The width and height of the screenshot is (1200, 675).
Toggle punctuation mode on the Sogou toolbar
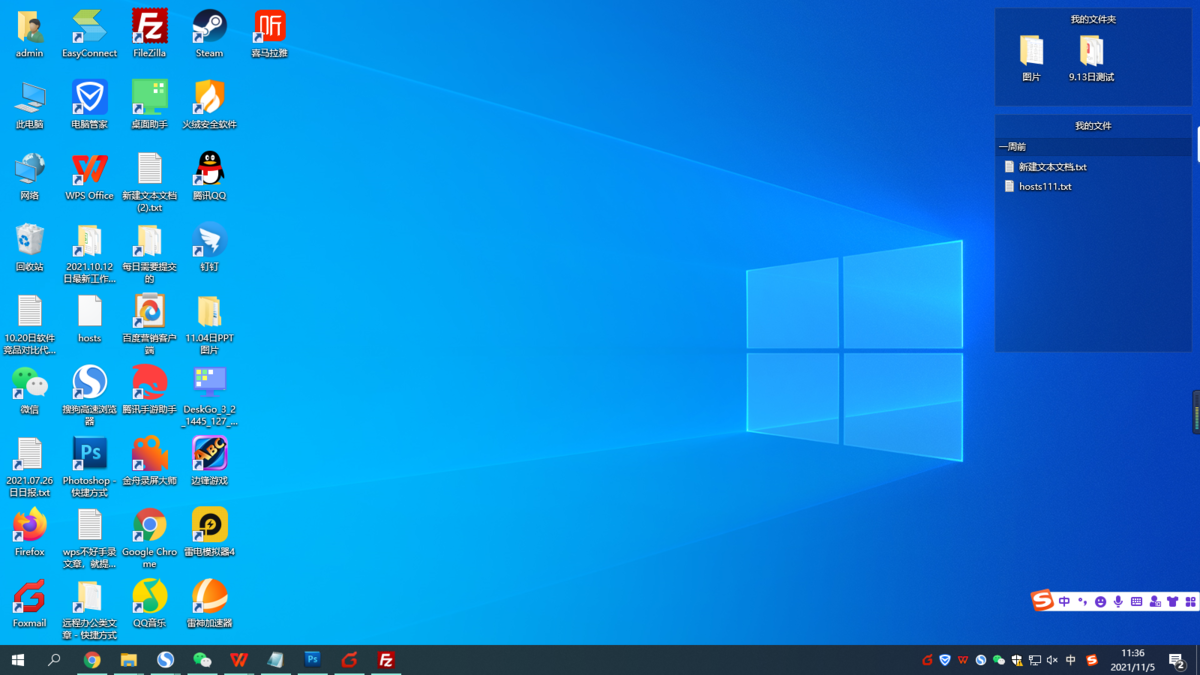1083,601
